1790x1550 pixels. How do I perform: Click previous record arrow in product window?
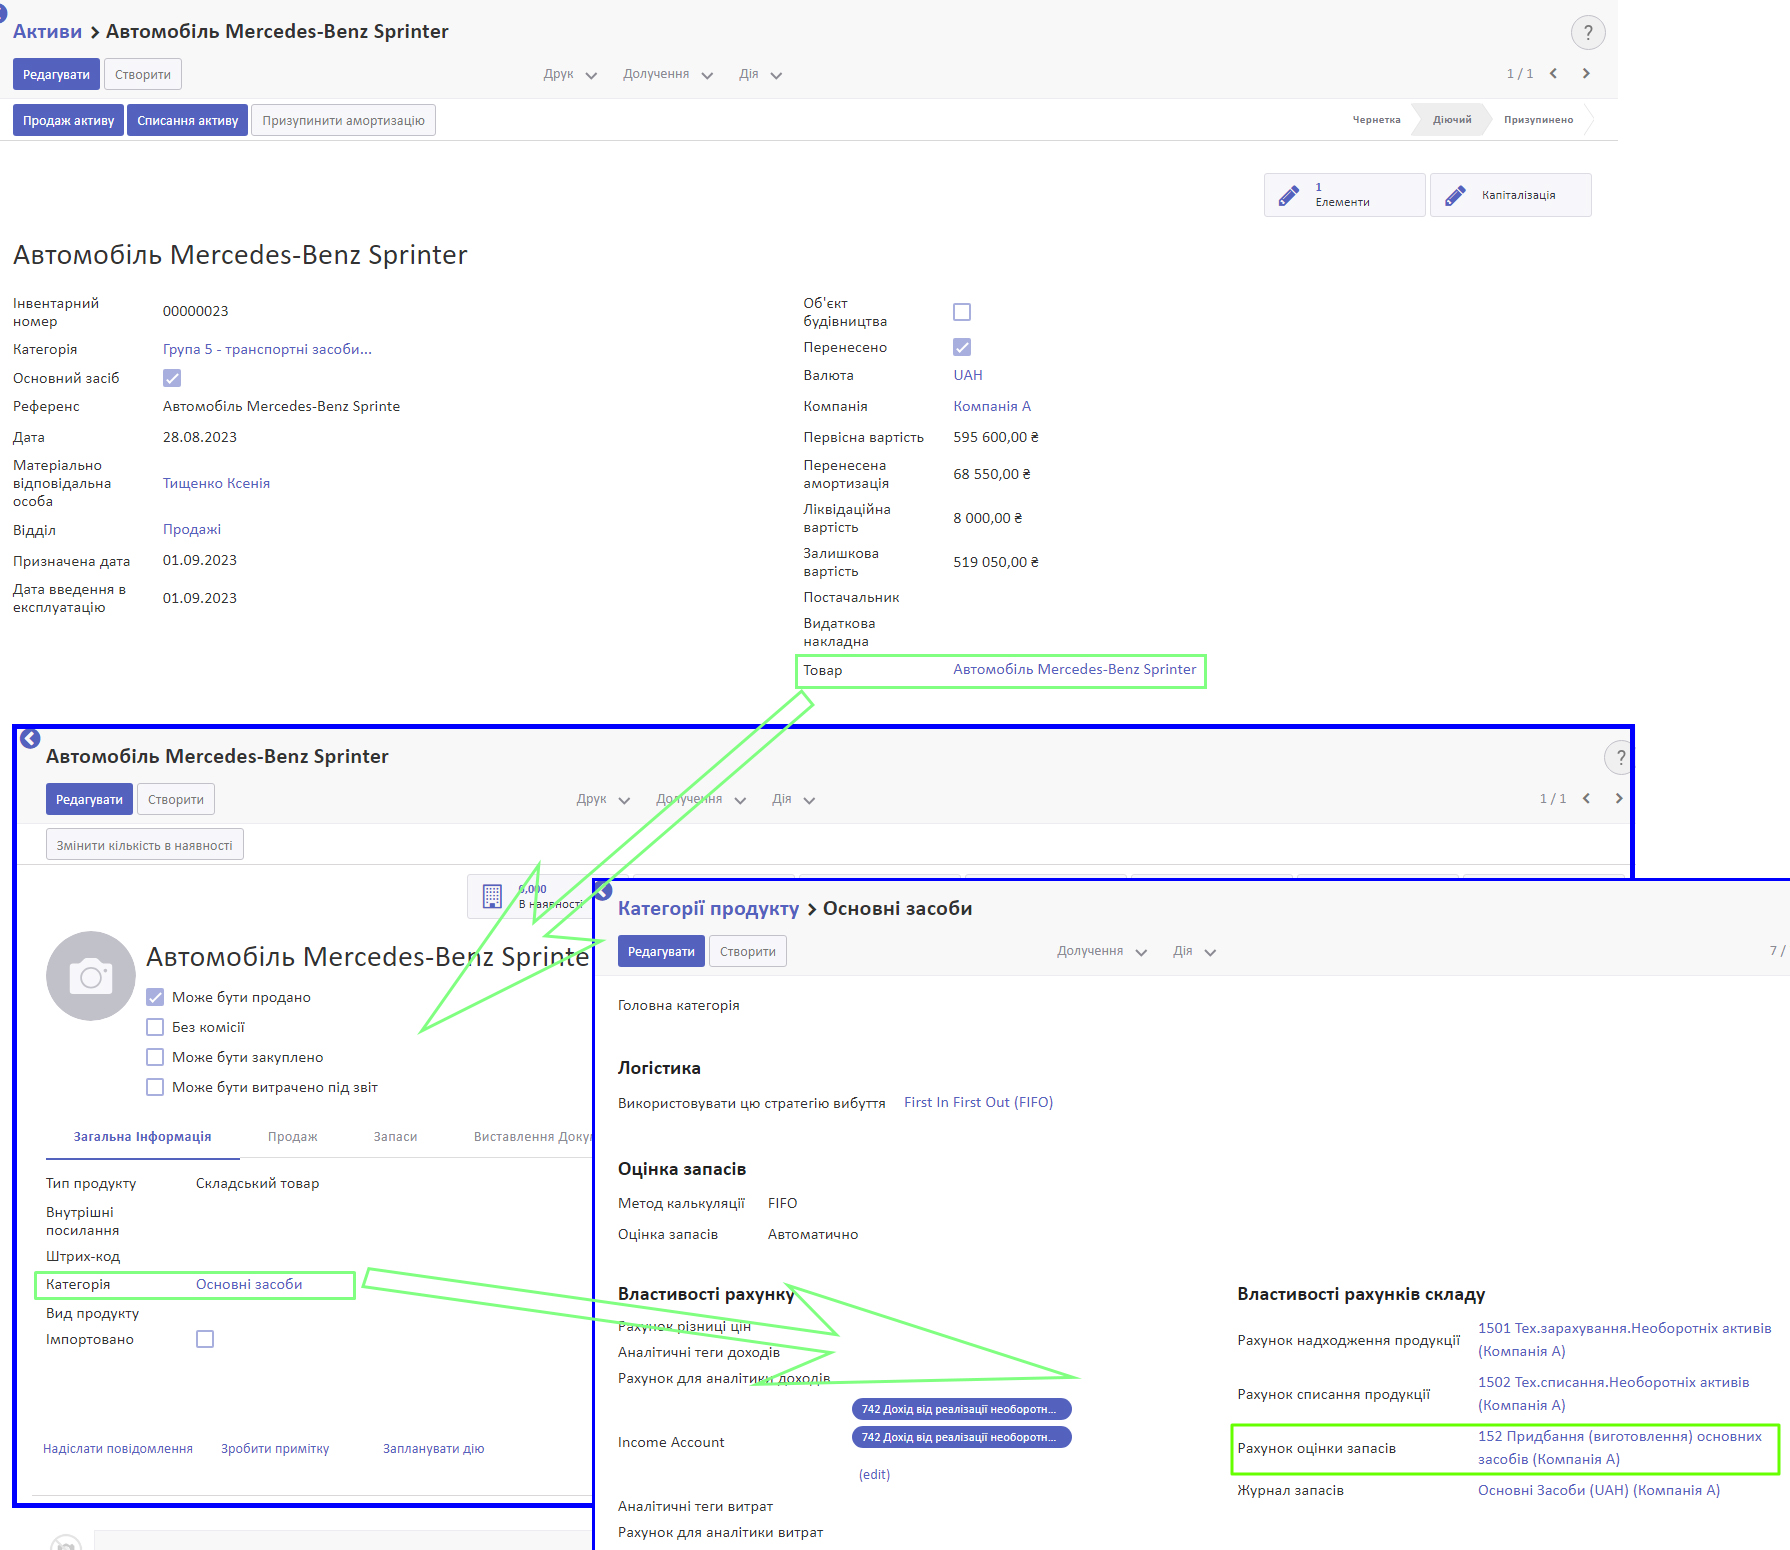pyautogui.click(x=1586, y=798)
